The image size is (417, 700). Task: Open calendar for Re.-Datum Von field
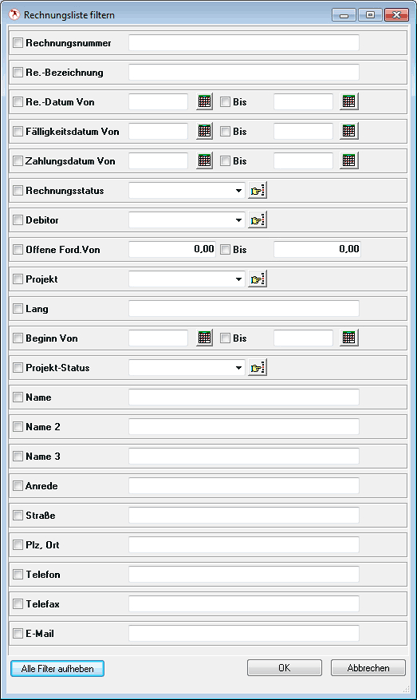pyautogui.click(x=204, y=101)
